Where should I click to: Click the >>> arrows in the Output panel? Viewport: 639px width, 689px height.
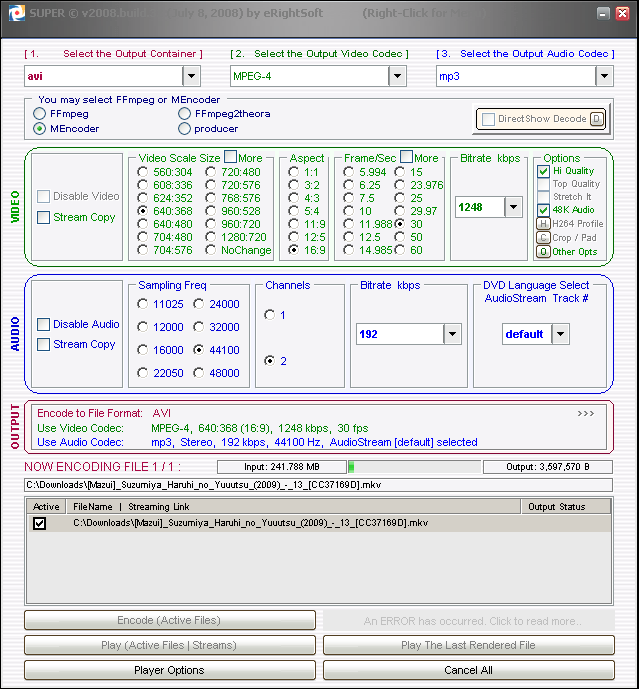[x=585, y=413]
